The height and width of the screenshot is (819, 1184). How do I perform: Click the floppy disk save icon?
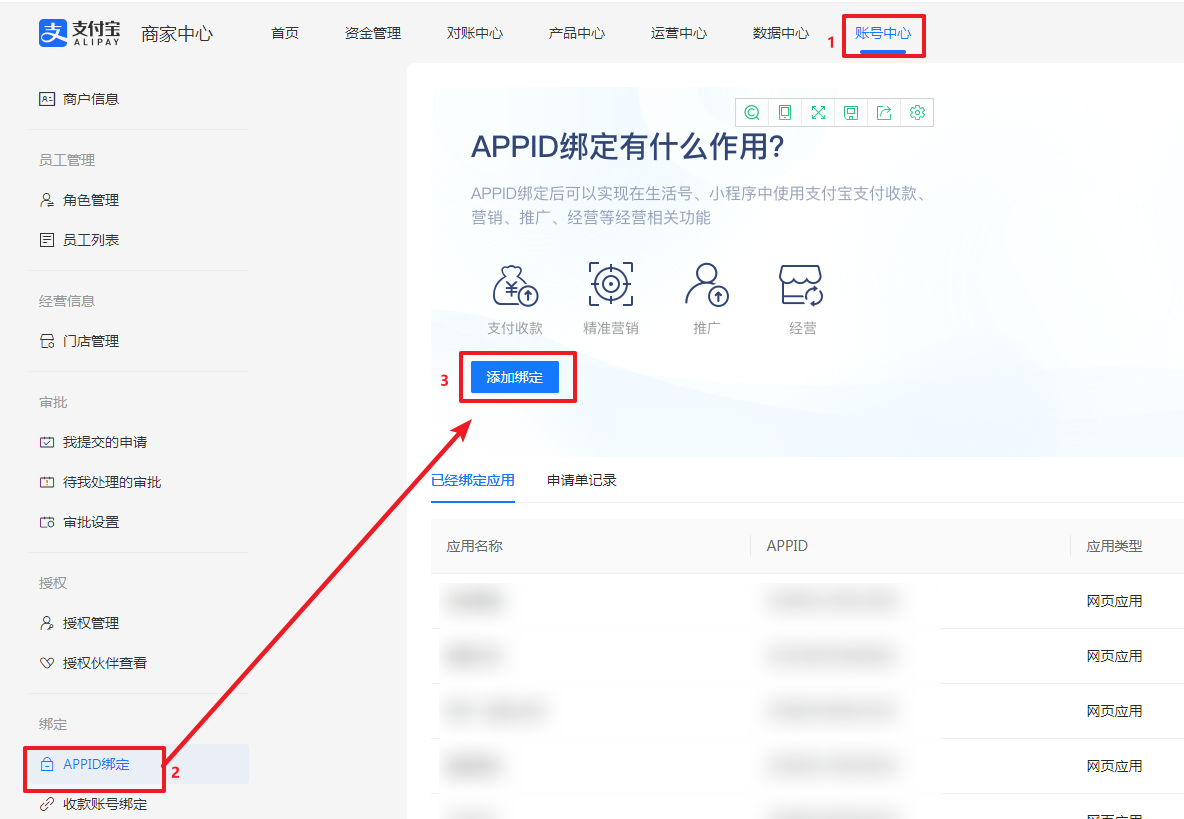coord(851,112)
